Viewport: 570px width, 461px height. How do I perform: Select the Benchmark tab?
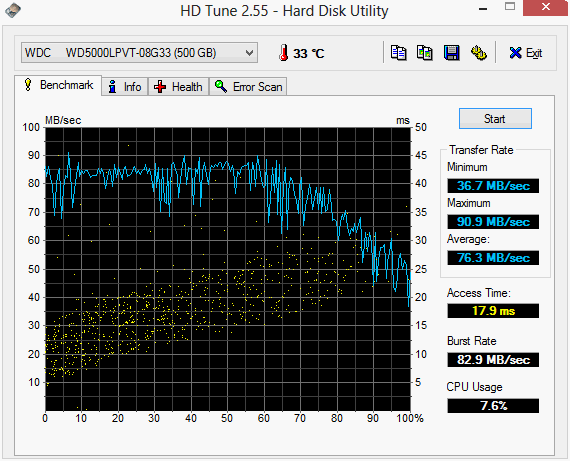click(x=58, y=85)
